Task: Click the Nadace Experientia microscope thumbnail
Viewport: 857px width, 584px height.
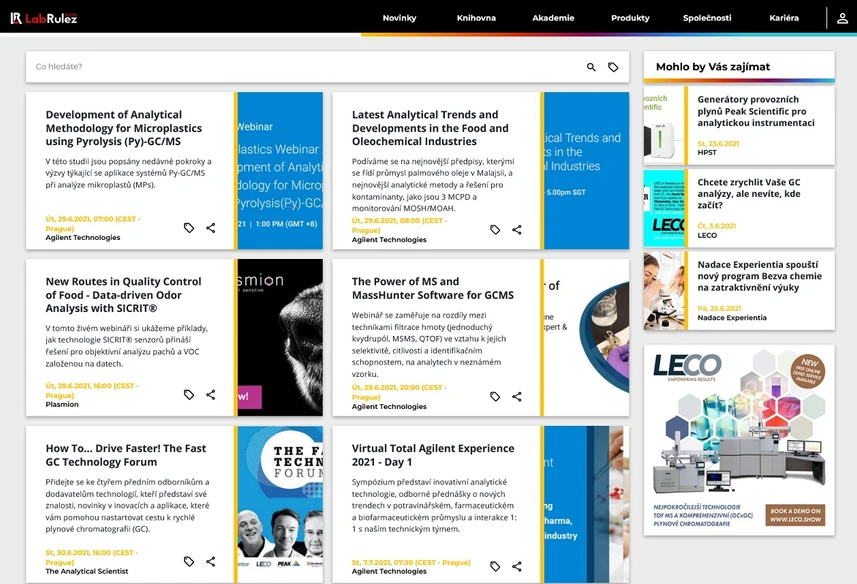Action: pyautogui.click(x=664, y=291)
